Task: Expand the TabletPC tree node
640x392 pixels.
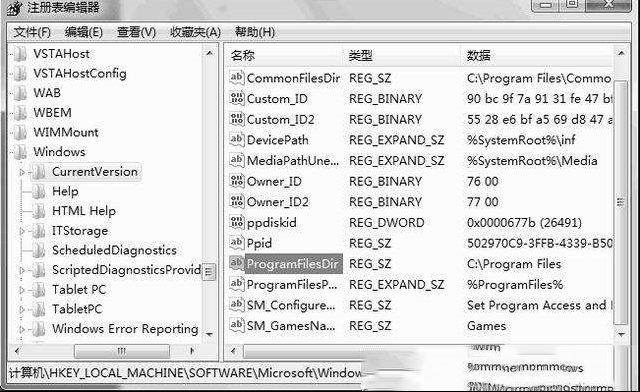Action: 22,310
